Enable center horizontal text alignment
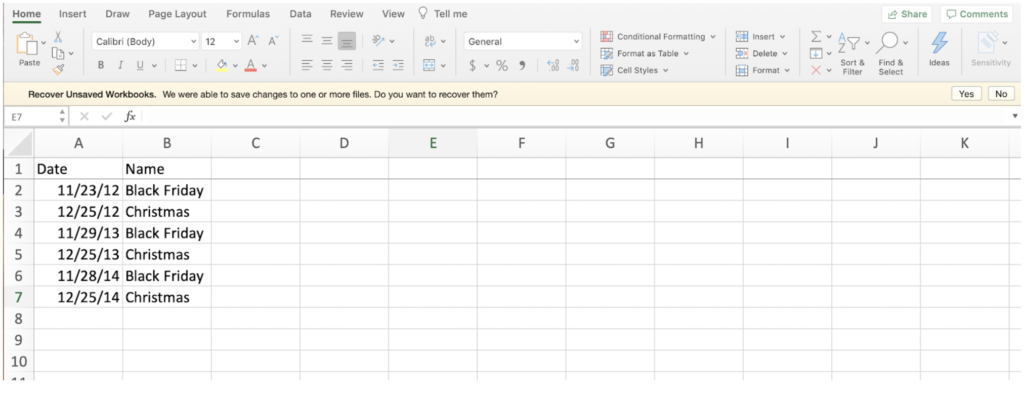The width and height of the screenshot is (1024, 393). [x=327, y=65]
